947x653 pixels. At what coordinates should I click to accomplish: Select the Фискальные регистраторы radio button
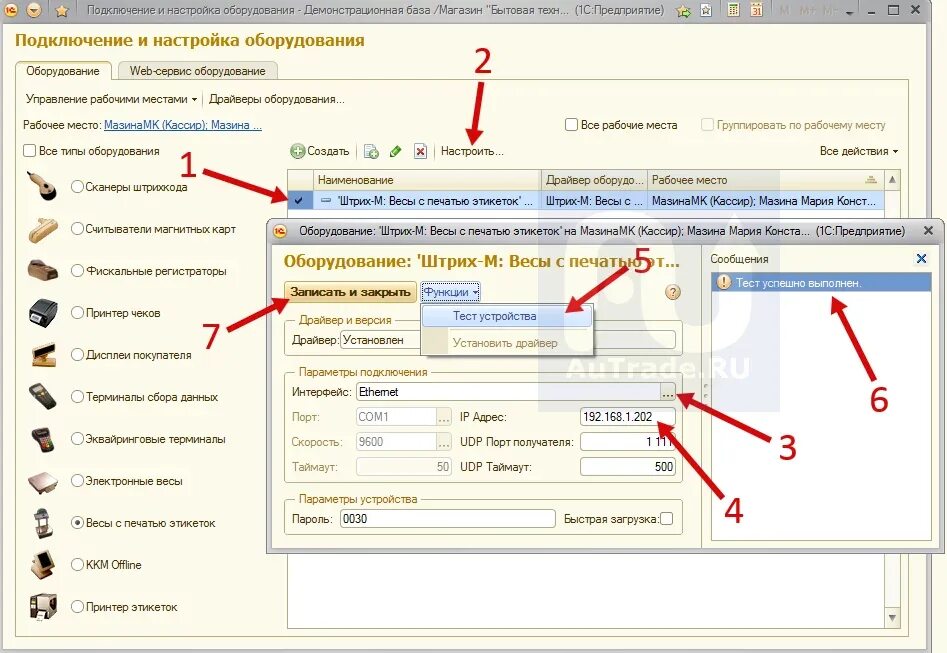click(77, 271)
